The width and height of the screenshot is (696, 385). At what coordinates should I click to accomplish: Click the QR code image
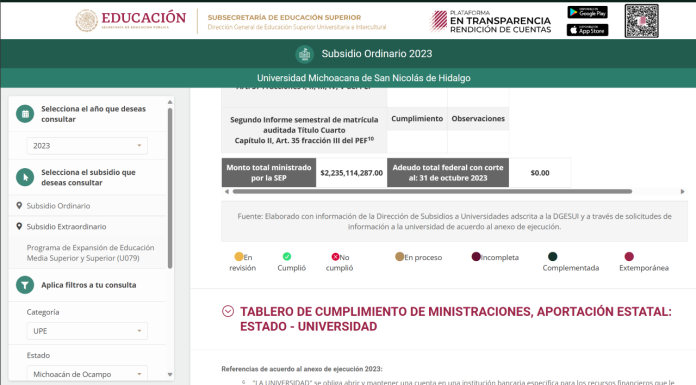(641, 21)
